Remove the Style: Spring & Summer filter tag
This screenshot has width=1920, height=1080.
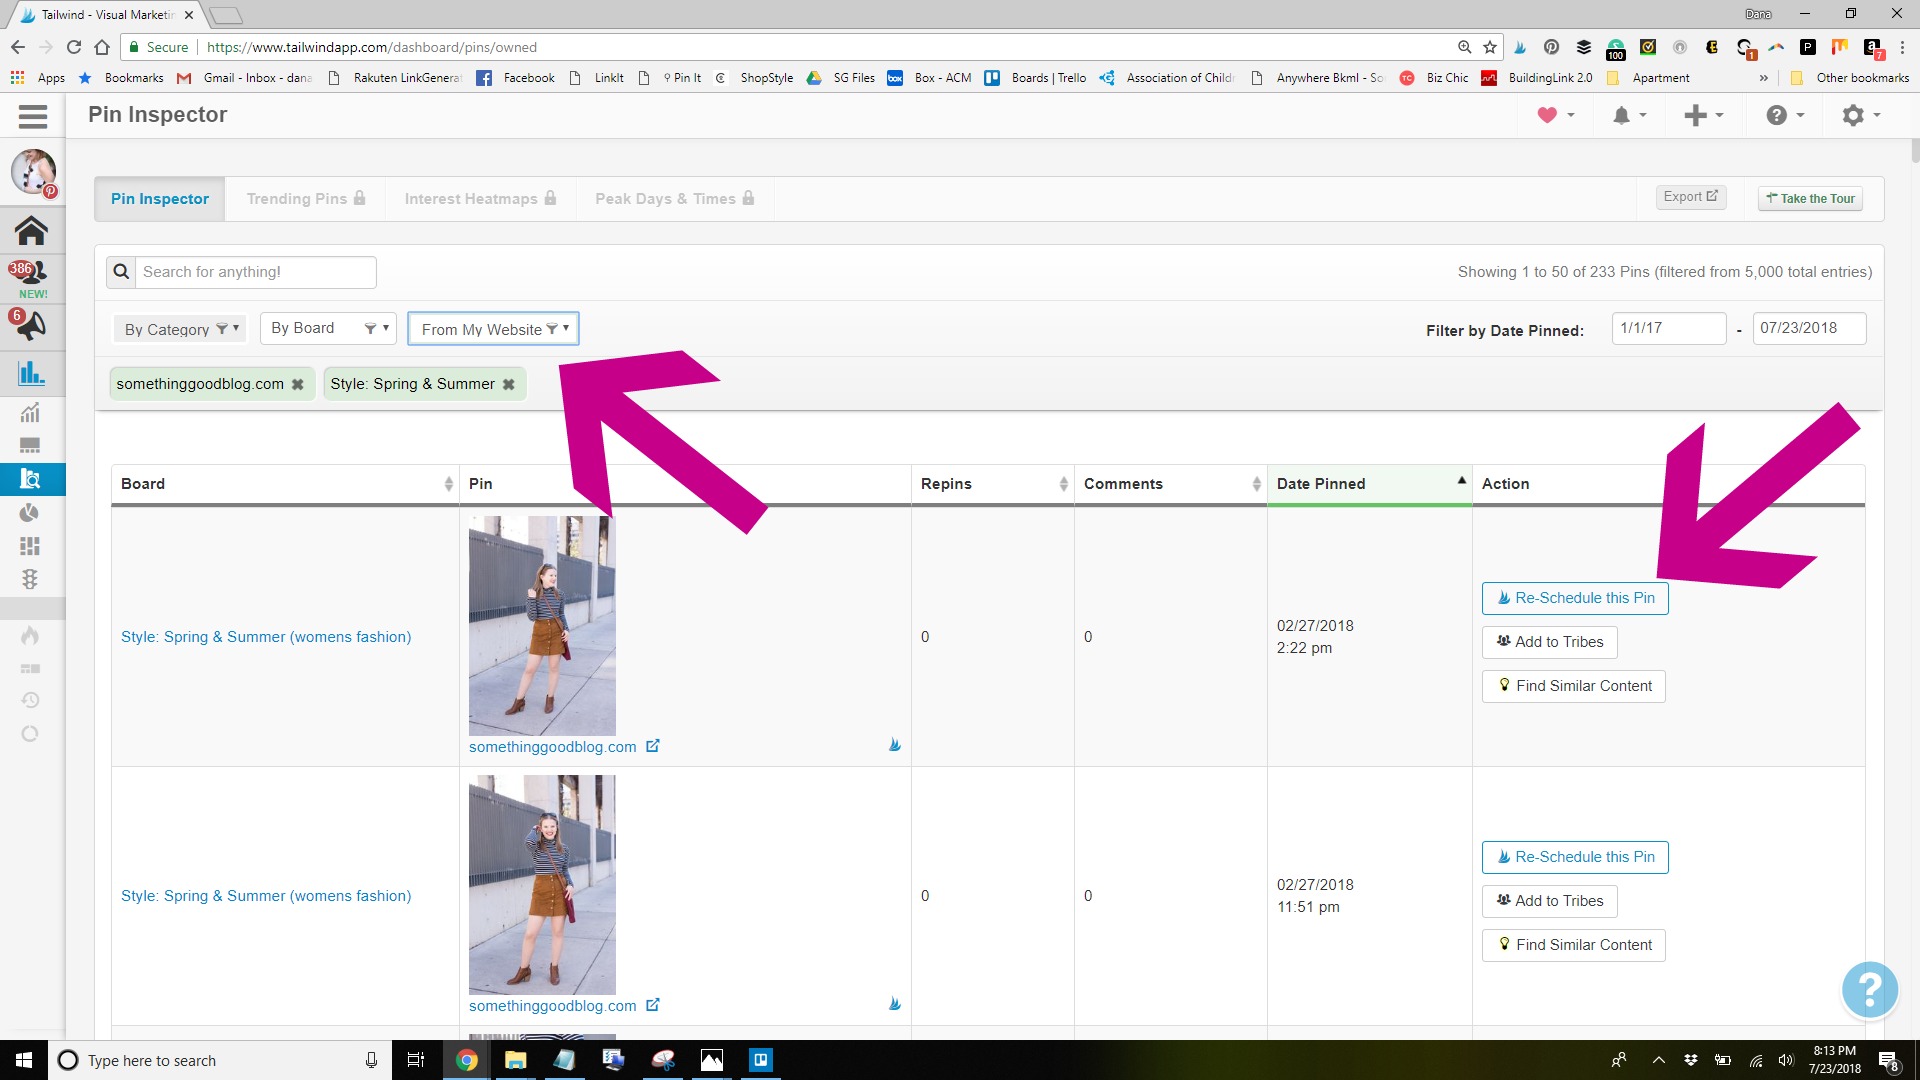click(x=508, y=385)
